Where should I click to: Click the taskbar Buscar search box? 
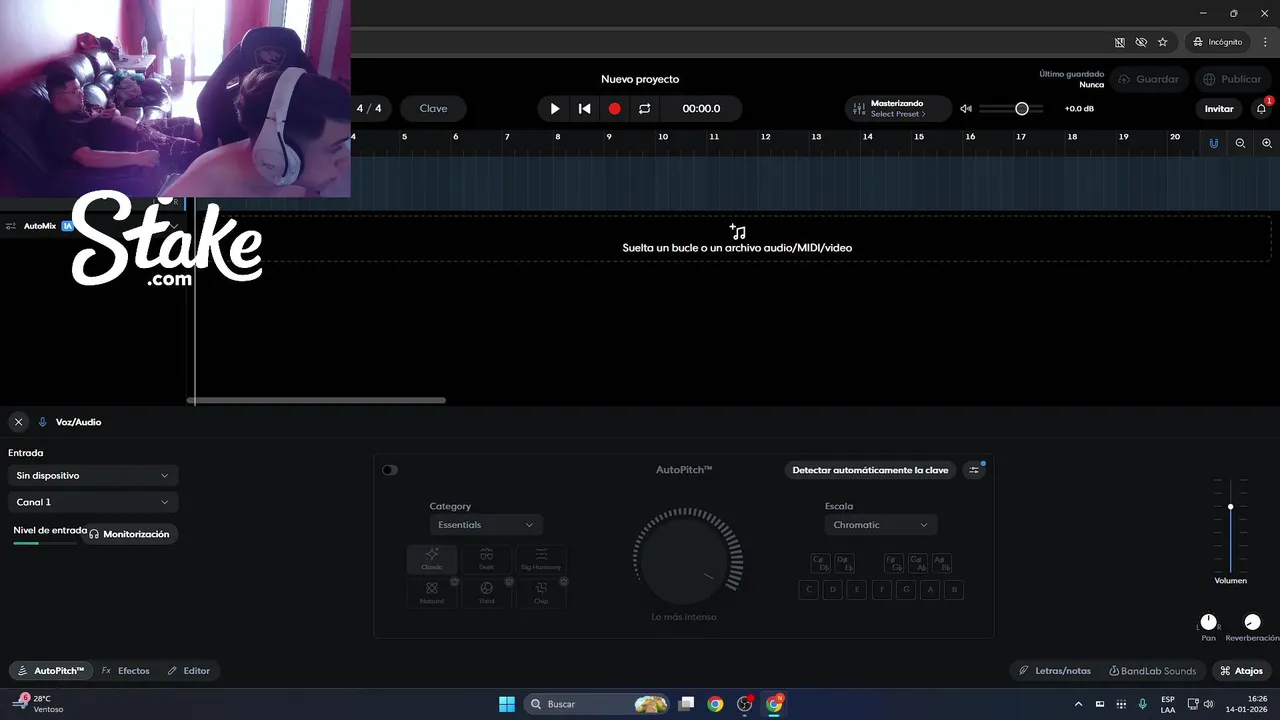[598, 704]
